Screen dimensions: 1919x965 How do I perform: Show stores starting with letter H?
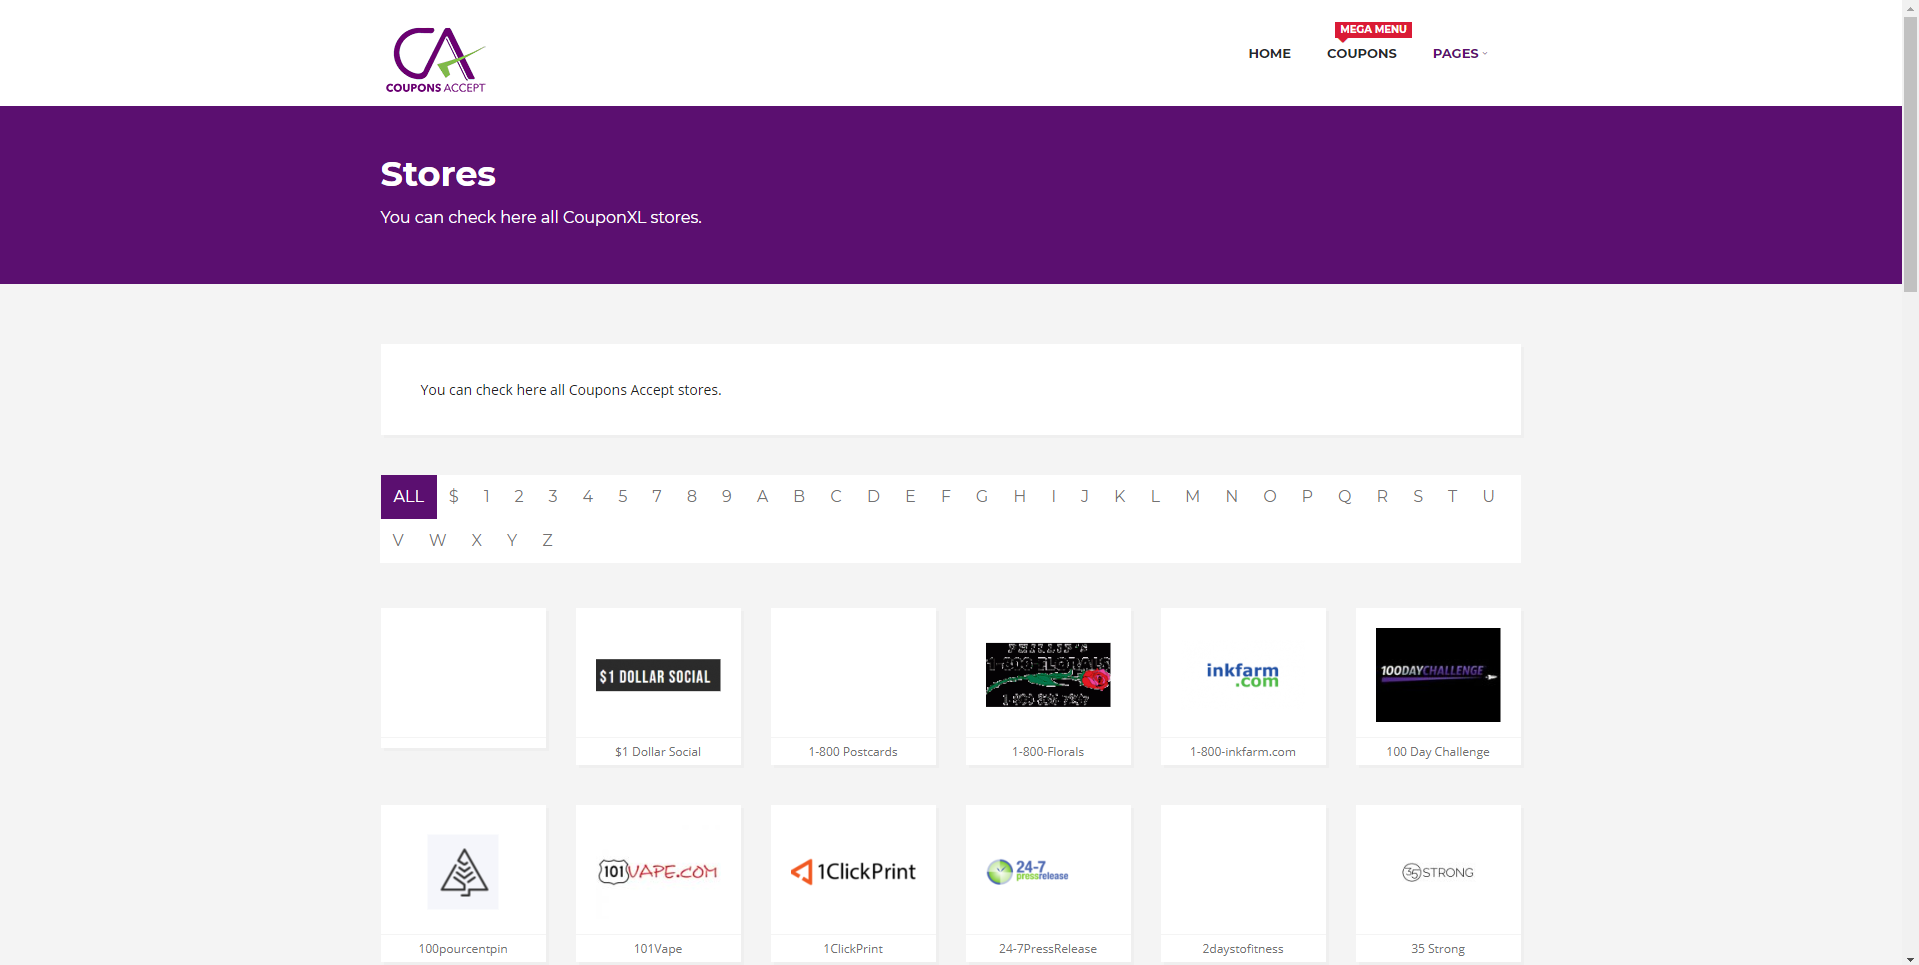1020,497
